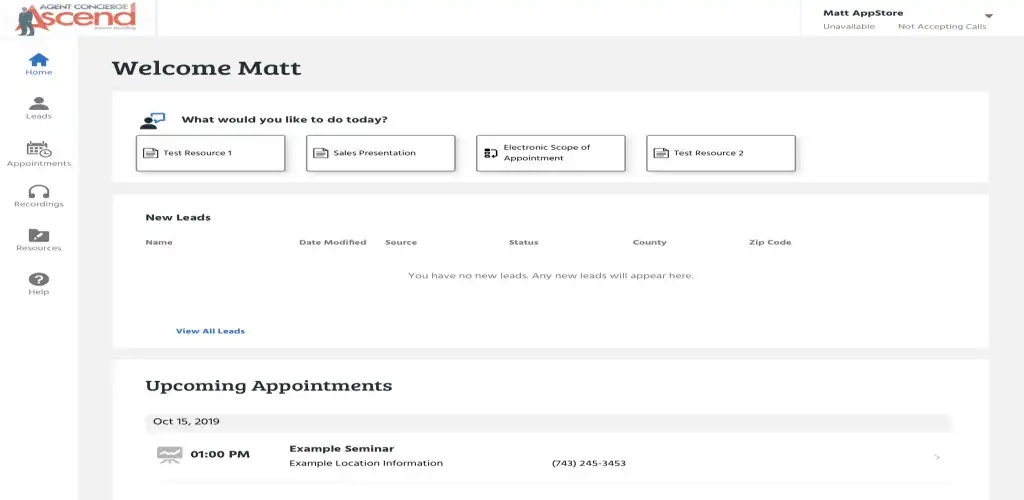The image size is (1024, 500).
Task: Click the Home icon in sidebar
Action: tap(39, 60)
